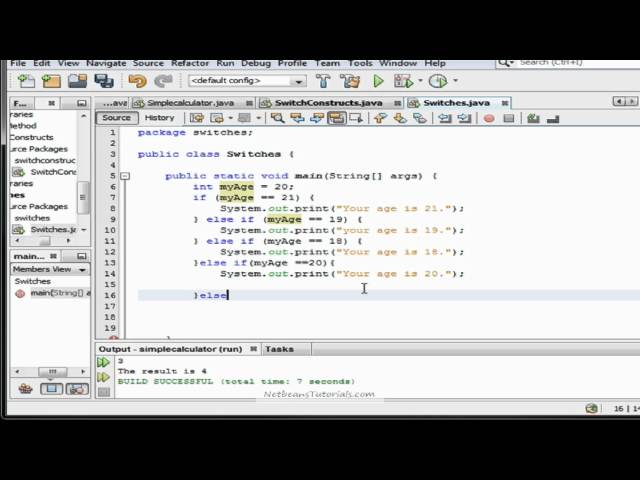The height and width of the screenshot is (480, 640).
Task: Open the search field magnifier dropdown
Action: 505,63
